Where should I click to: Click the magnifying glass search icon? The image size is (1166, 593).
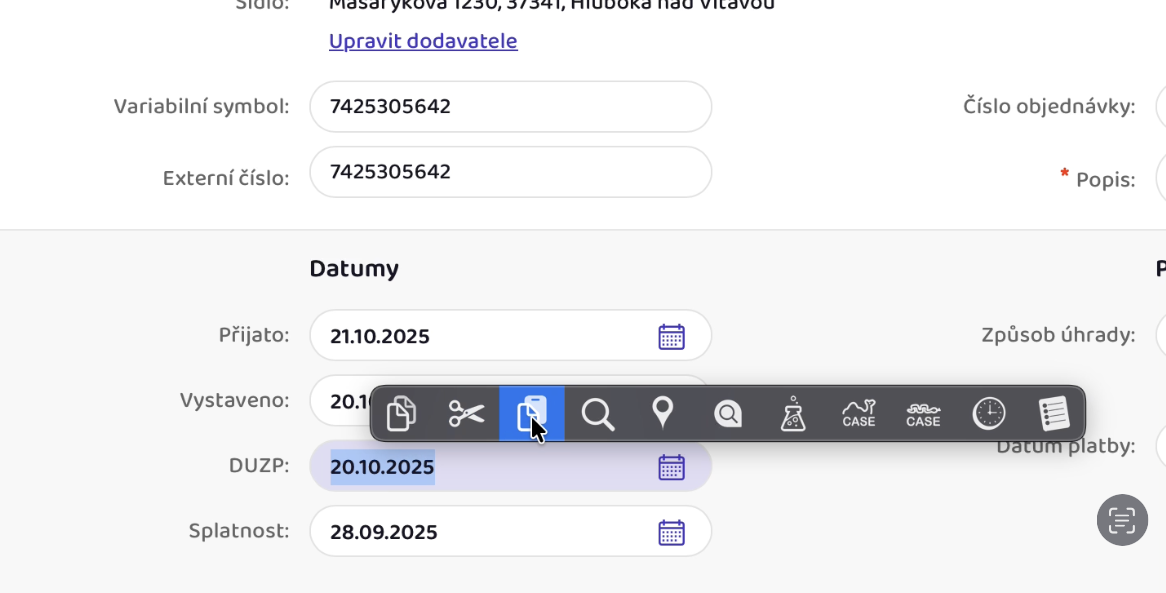pyautogui.click(x=597, y=413)
